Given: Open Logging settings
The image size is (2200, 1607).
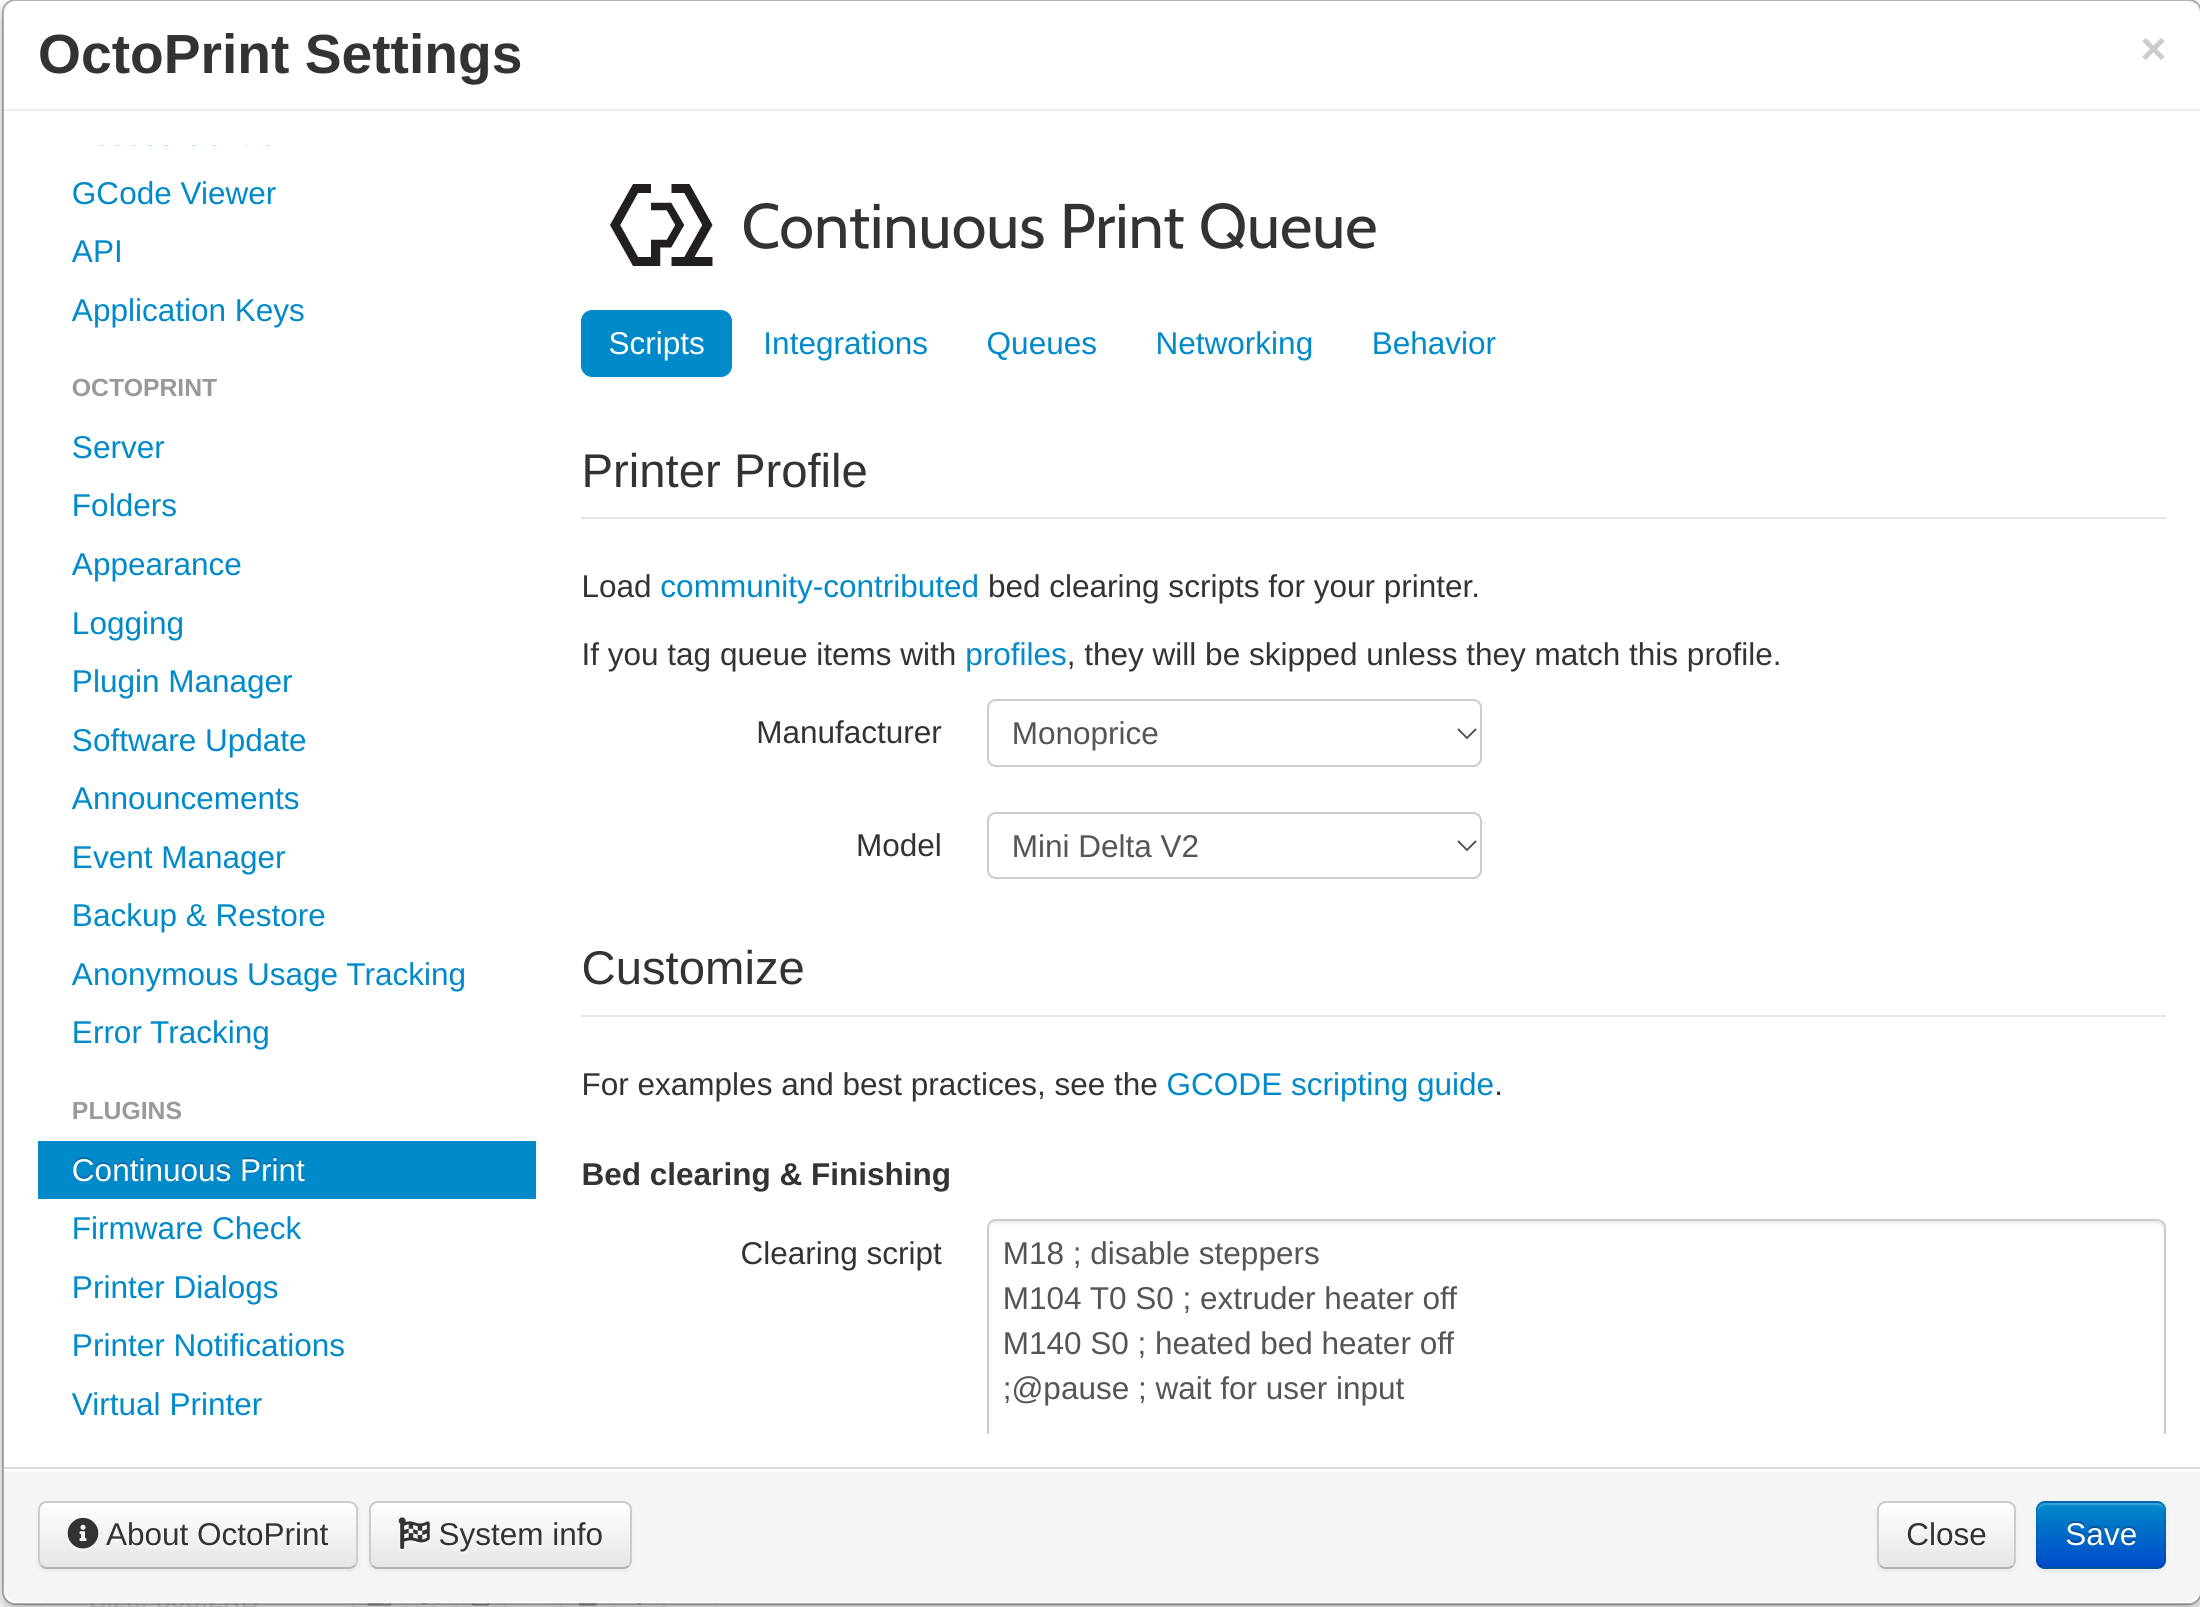Looking at the screenshot, I should click(x=127, y=623).
